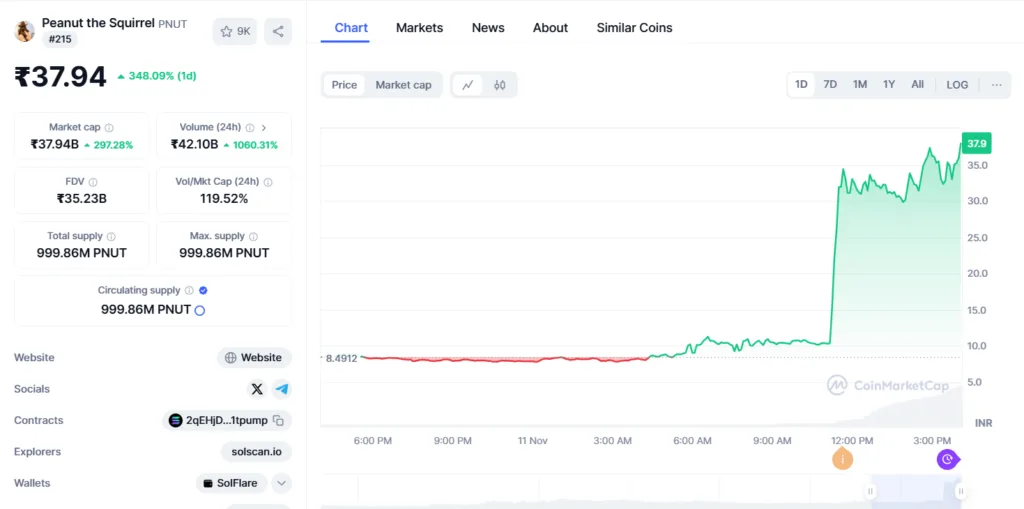
Task: Click Total supply info icon
Action: pos(111,237)
